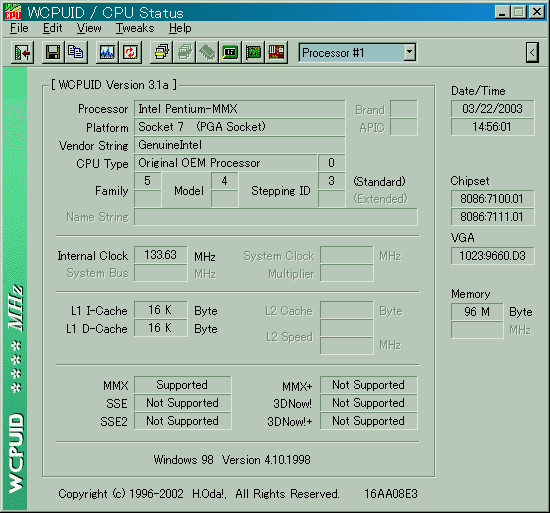This screenshot has height=513, width=550.
Task: Open the Edit menu
Action: click(x=53, y=28)
